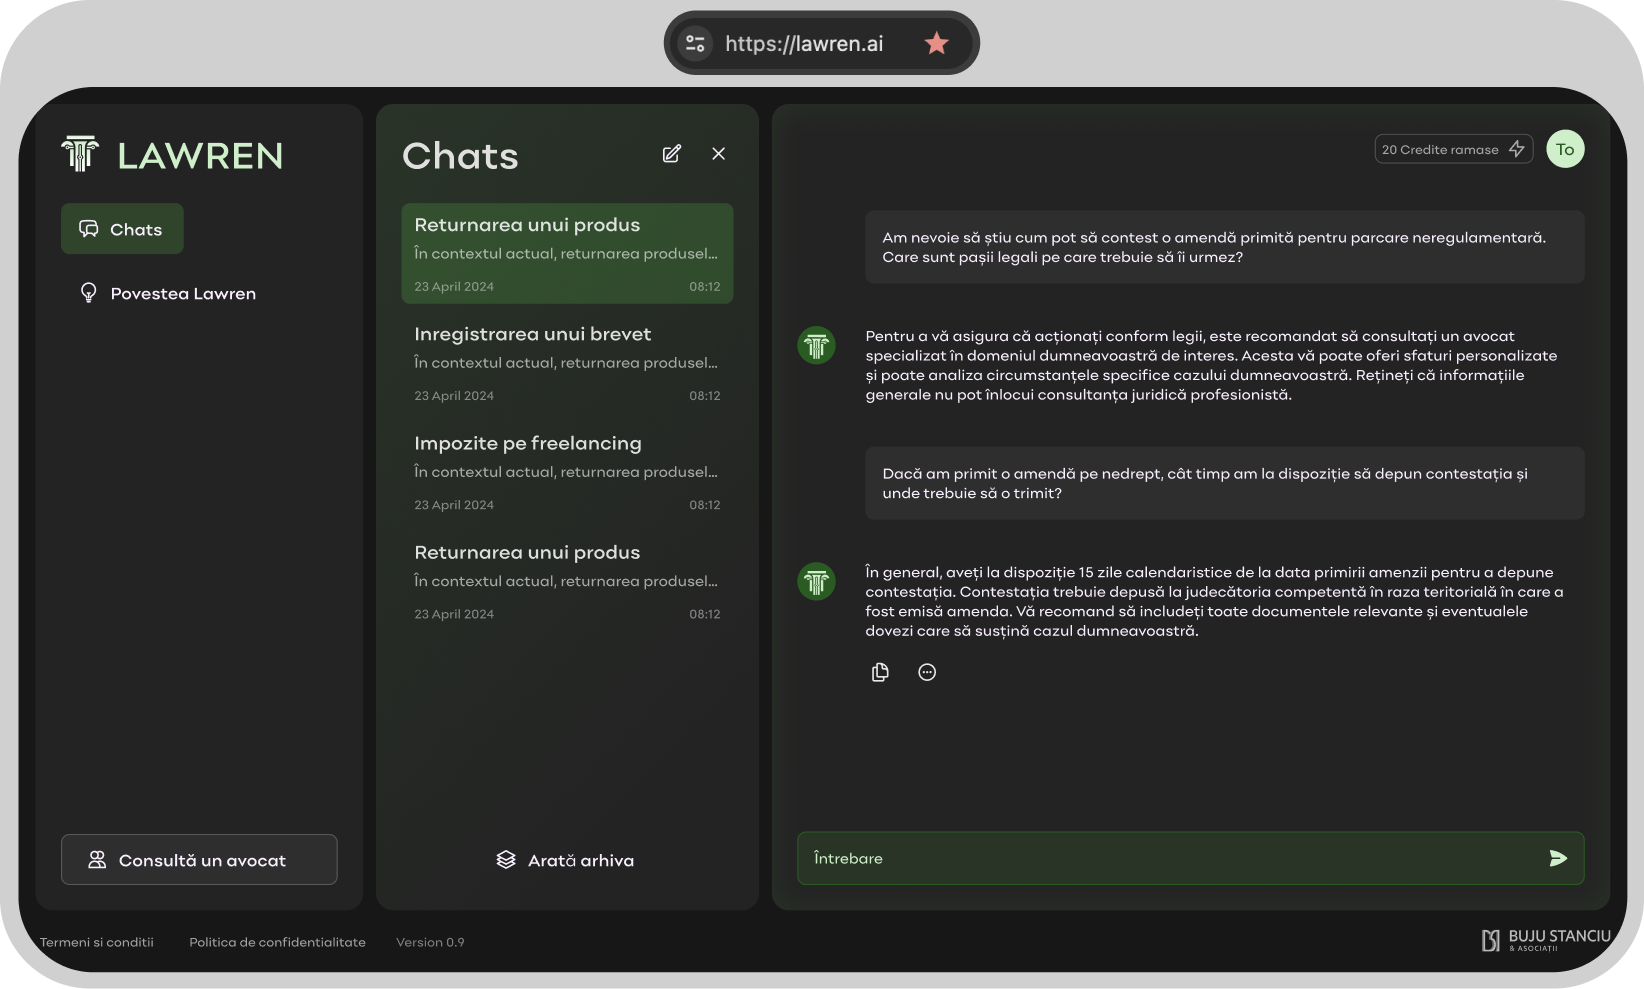Click the first Lawren bot avatar in the conversation
This screenshot has height=989, width=1644.
tap(816, 346)
